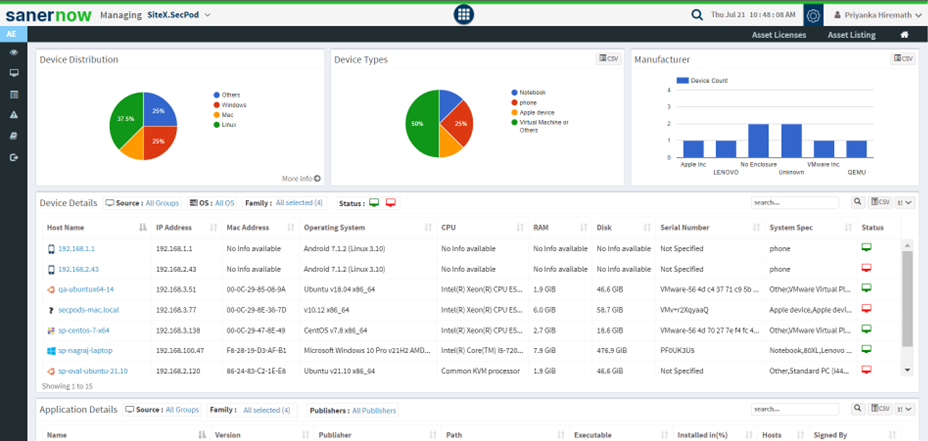Open the book sidebar icon
This screenshot has height=441, width=928.
14,136
